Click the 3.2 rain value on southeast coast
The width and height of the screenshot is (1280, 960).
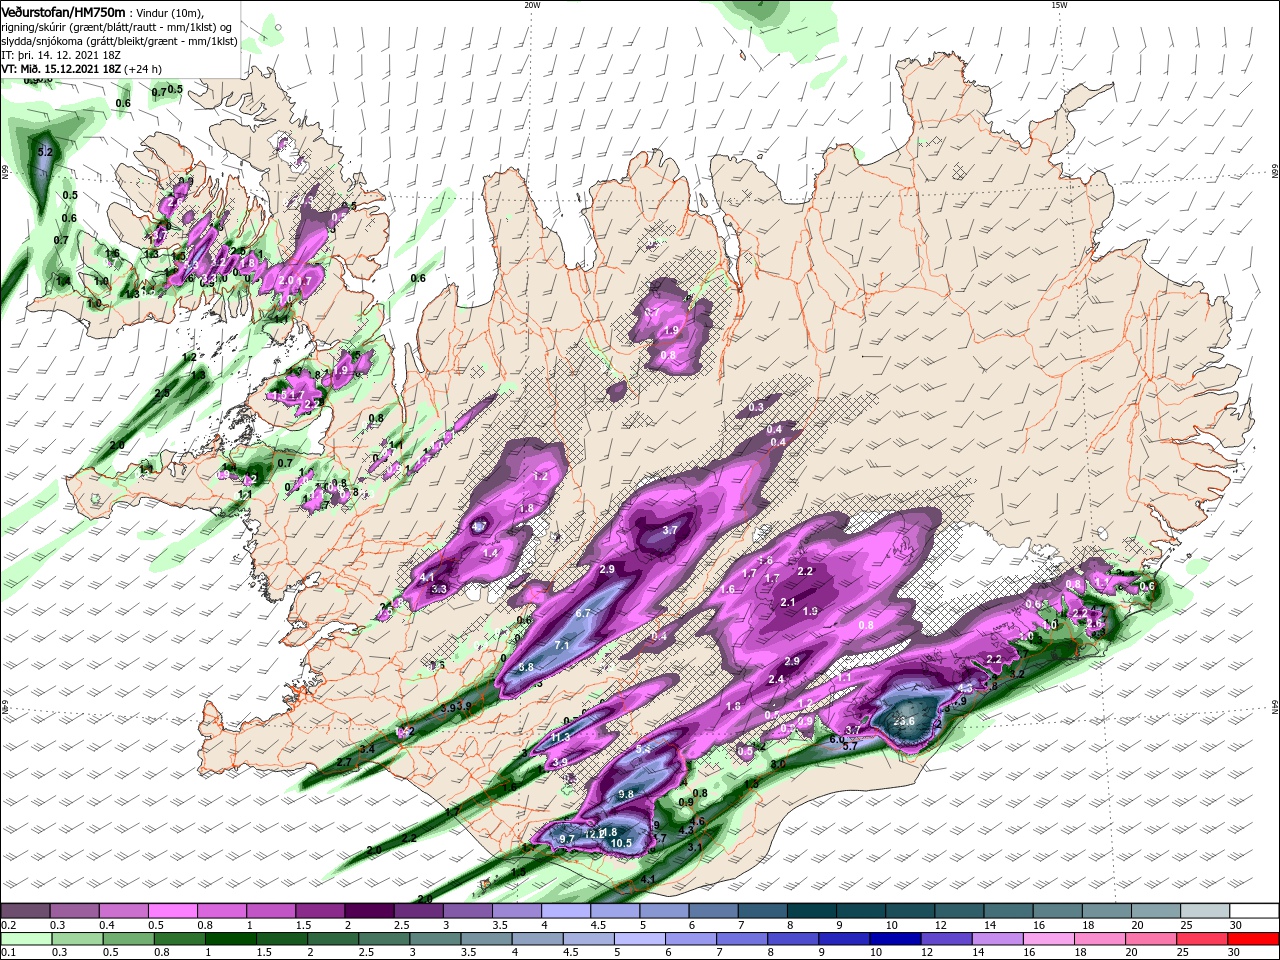1018,674
